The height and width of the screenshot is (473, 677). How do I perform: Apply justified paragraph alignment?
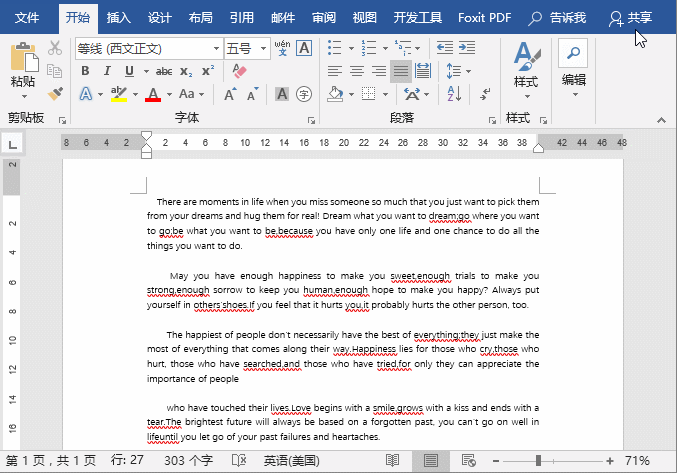click(x=401, y=71)
